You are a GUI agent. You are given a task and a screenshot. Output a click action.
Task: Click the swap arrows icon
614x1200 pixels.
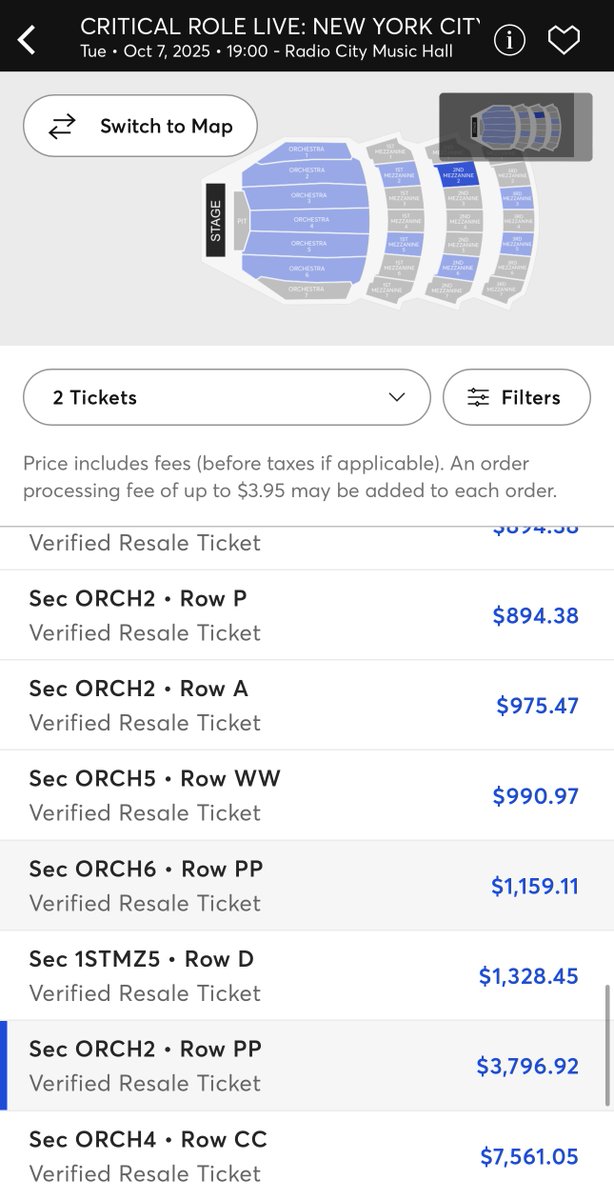click(x=62, y=126)
